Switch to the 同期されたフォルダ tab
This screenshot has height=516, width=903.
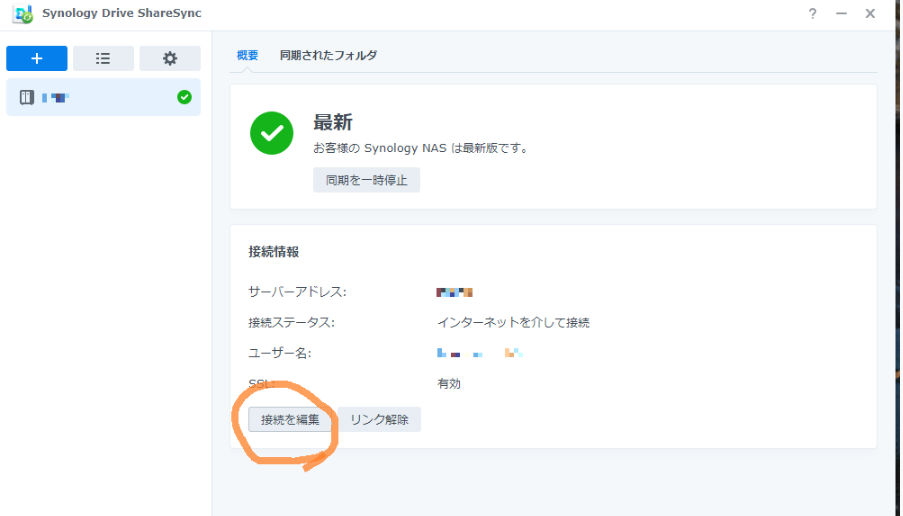[x=328, y=55]
